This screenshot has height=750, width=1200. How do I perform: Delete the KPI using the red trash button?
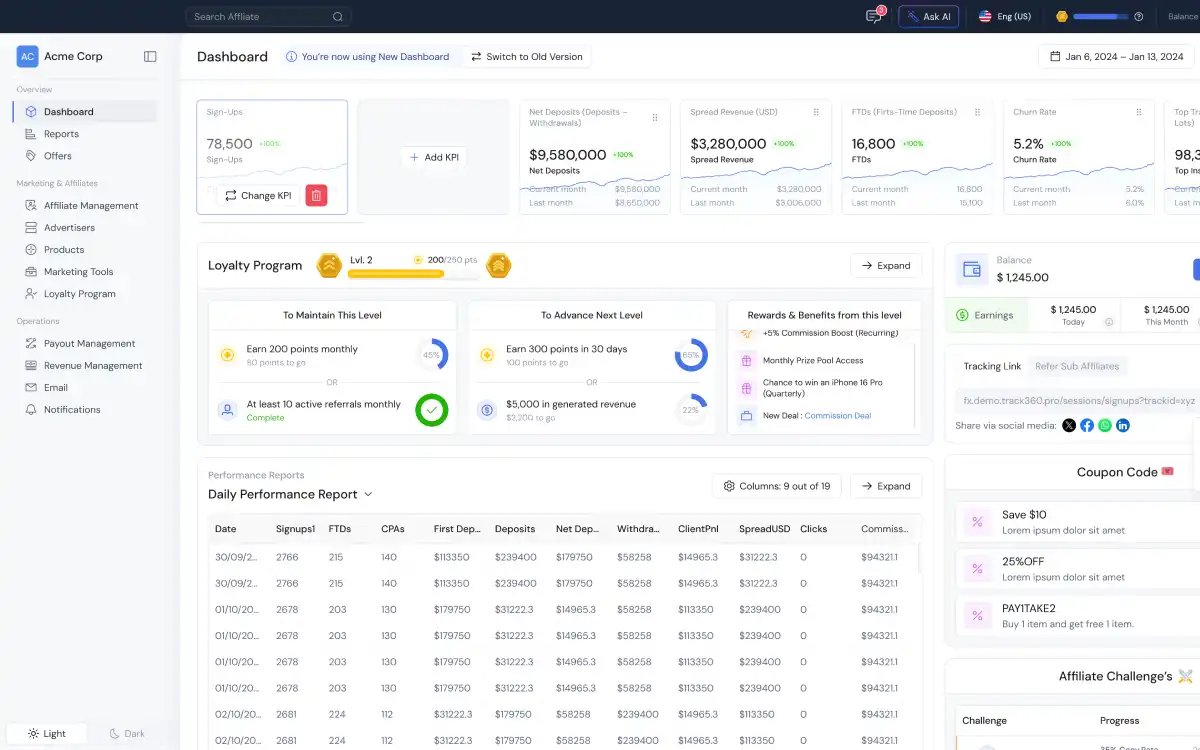(317, 196)
